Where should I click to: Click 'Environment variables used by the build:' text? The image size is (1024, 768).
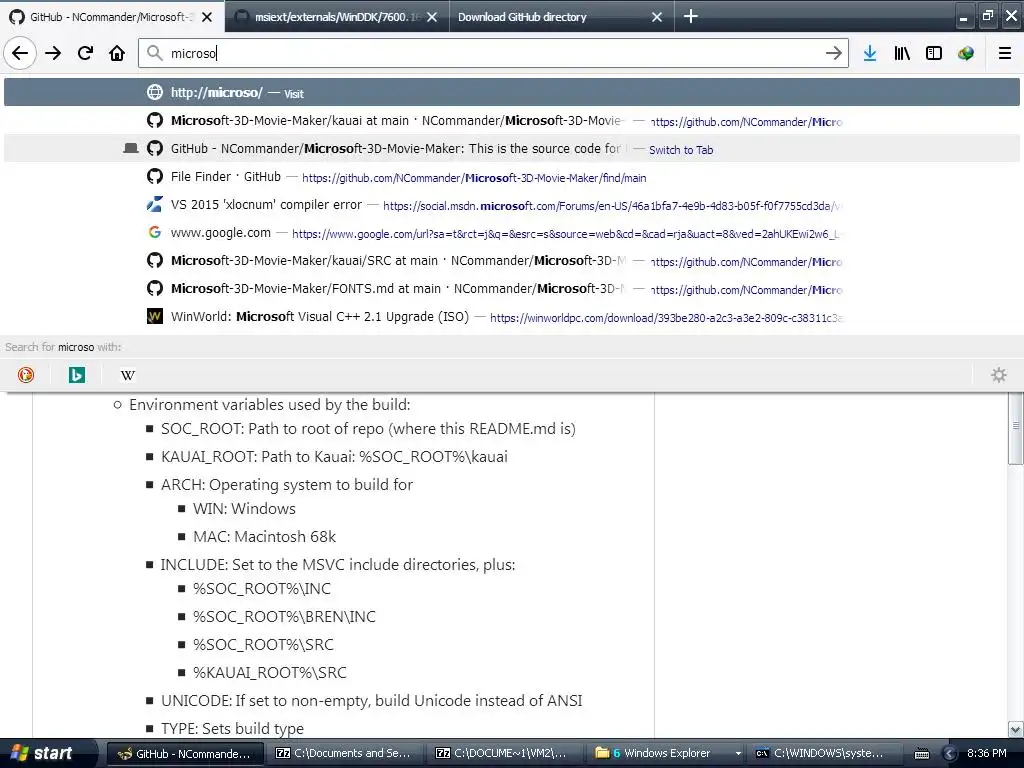(270, 405)
